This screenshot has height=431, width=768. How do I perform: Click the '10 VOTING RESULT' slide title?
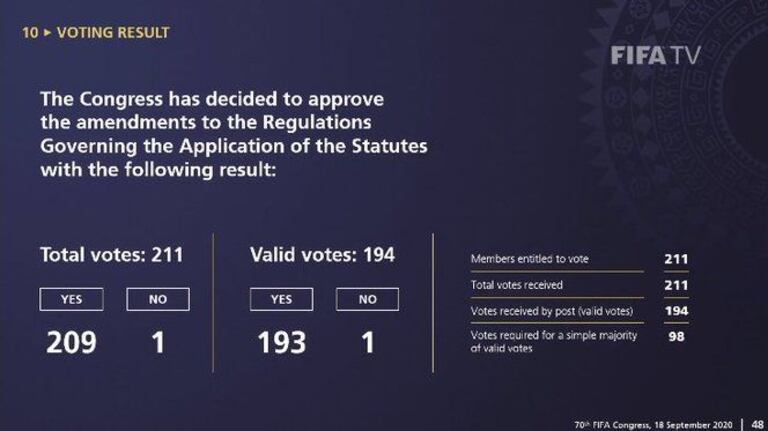click(96, 33)
